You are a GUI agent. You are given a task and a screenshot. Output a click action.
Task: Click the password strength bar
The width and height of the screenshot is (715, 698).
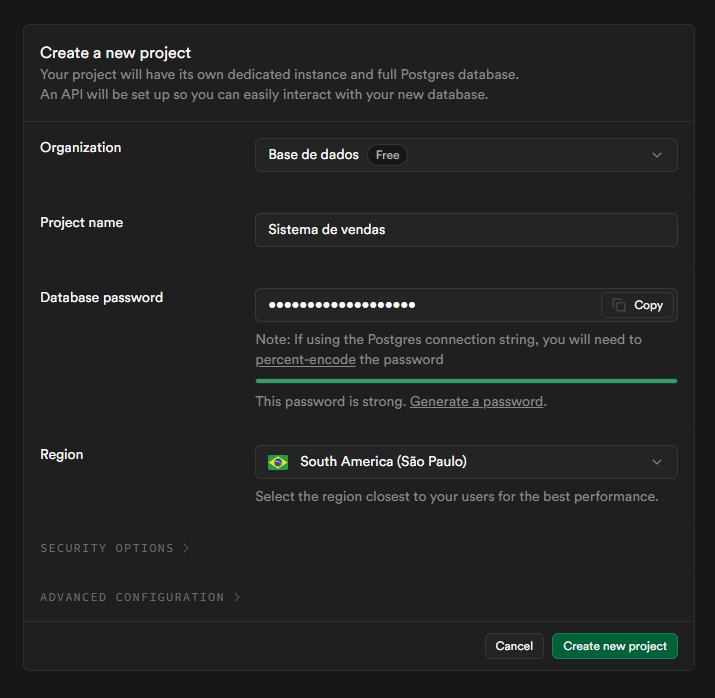tap(466, 381)
